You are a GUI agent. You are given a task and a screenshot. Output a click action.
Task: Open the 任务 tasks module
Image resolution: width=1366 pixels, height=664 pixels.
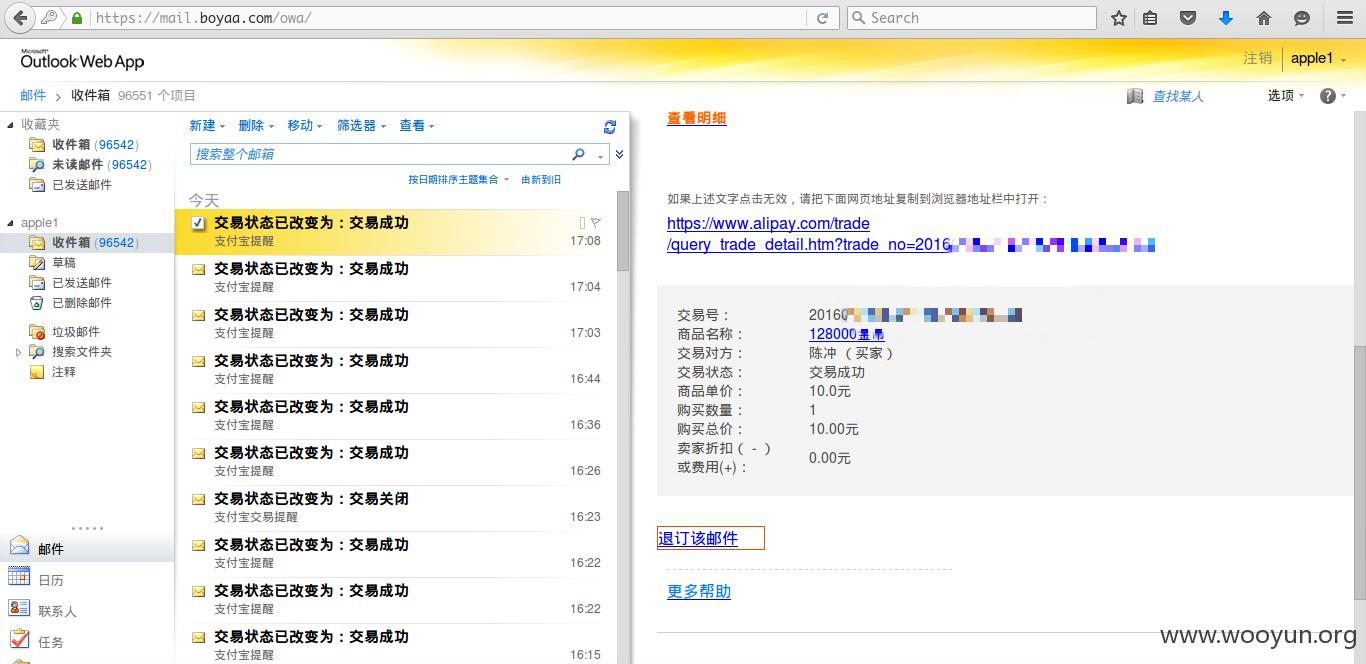[87, 641]
